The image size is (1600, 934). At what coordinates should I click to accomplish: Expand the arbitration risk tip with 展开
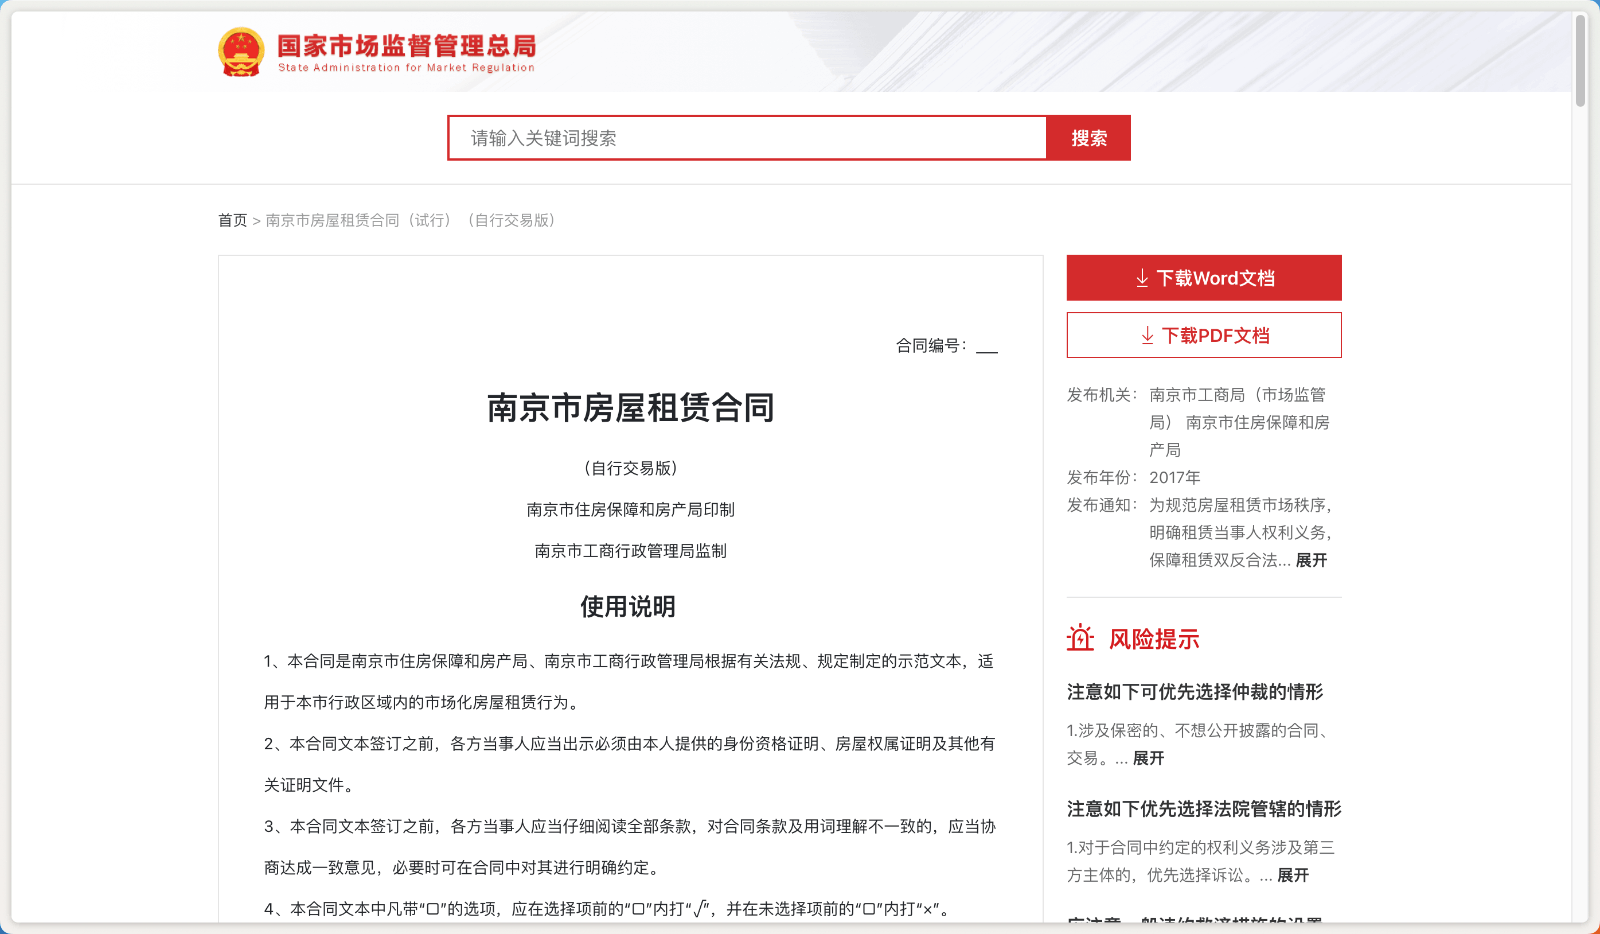click(1145, 759)
